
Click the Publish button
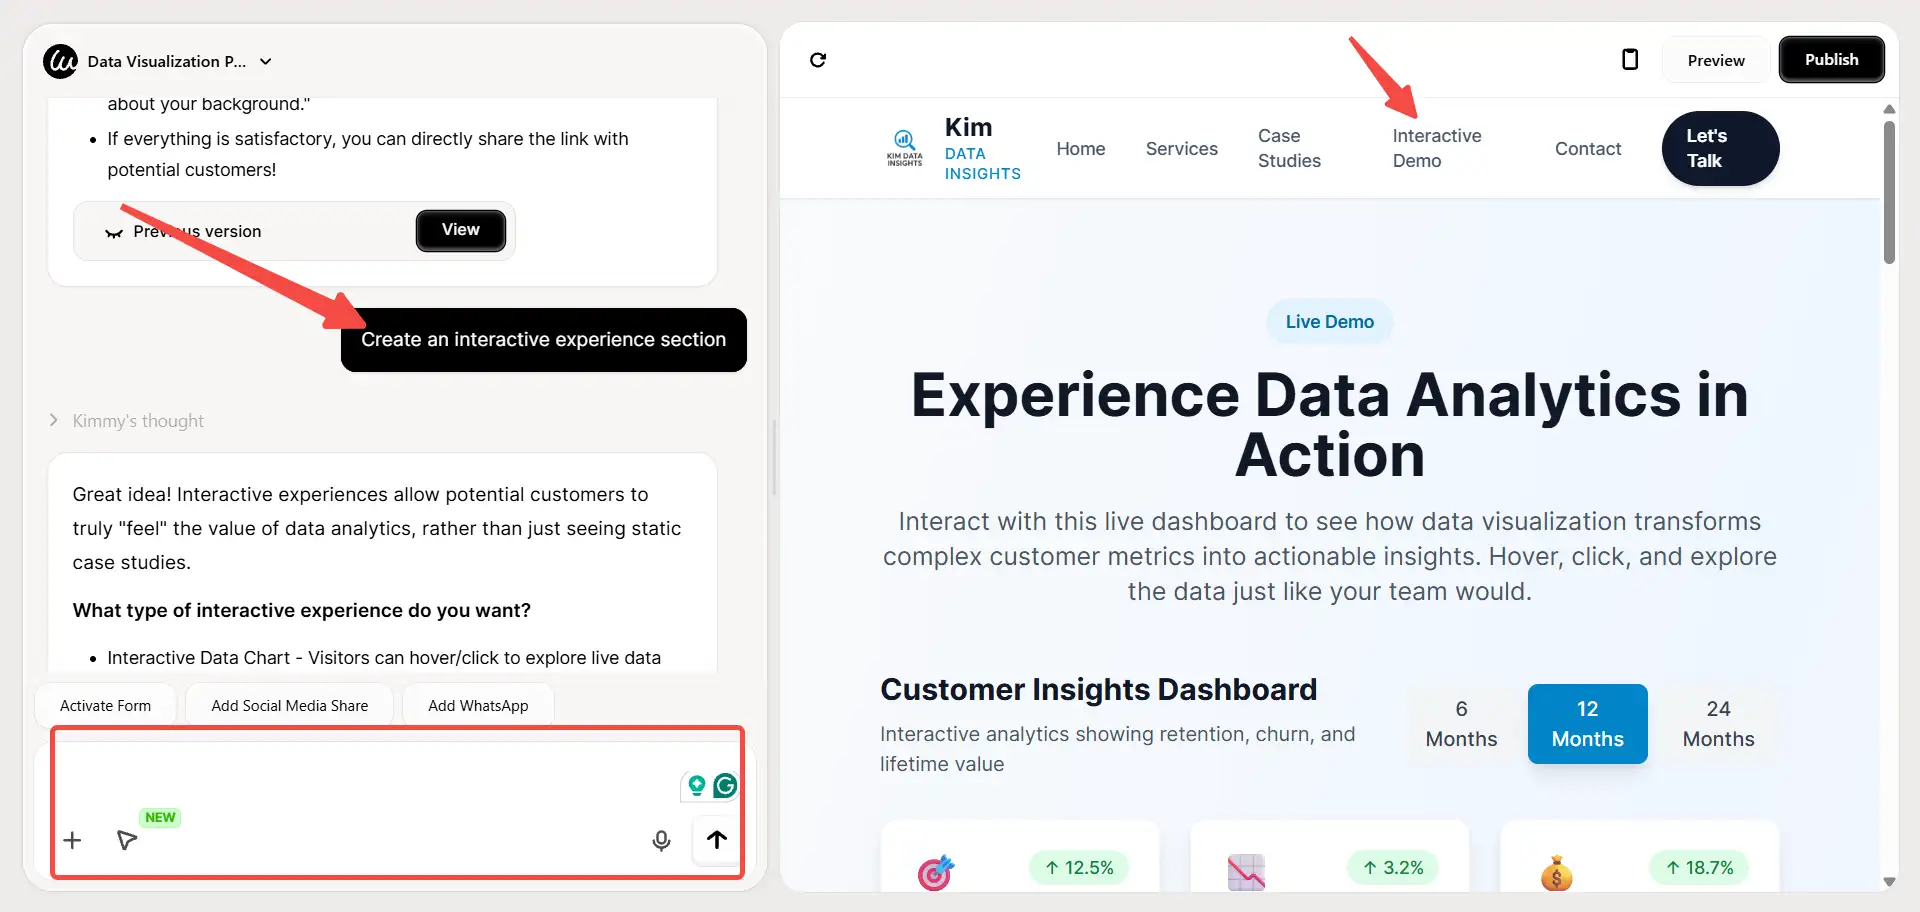[1831, 59]
